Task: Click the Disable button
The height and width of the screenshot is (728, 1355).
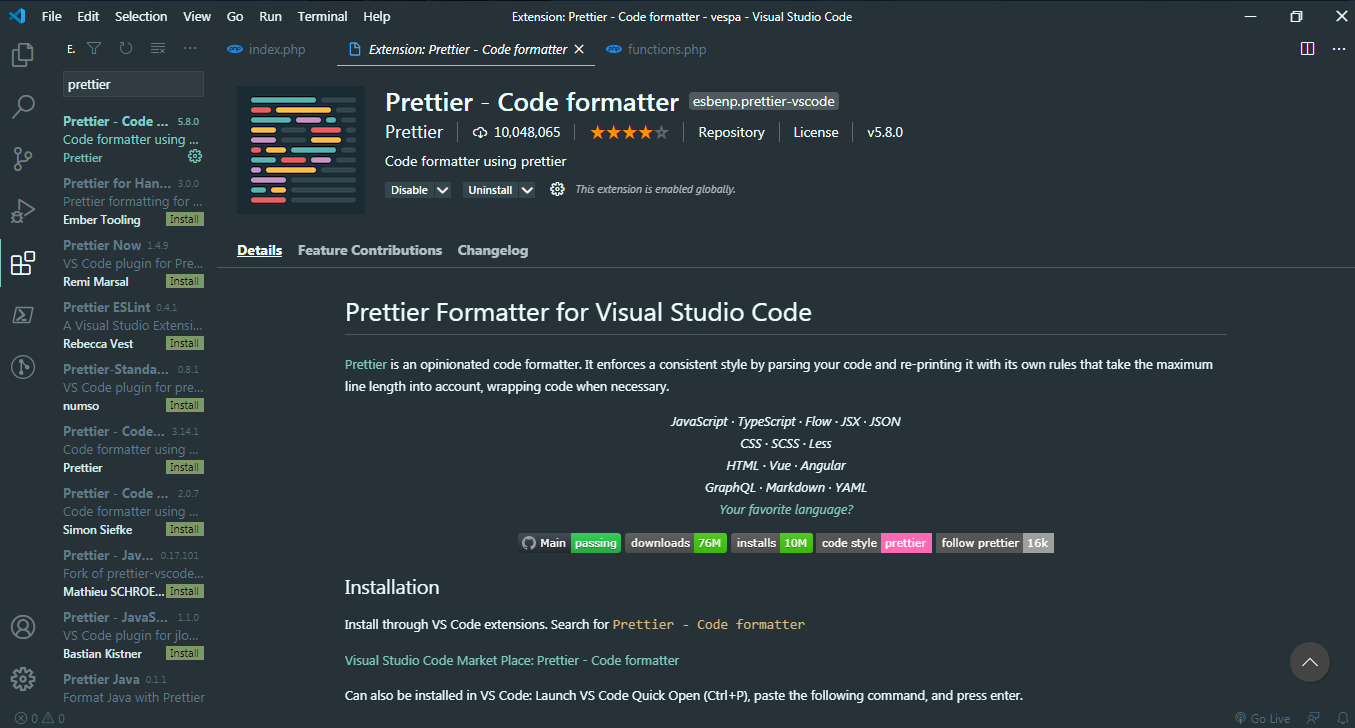Action: (409, 190)
